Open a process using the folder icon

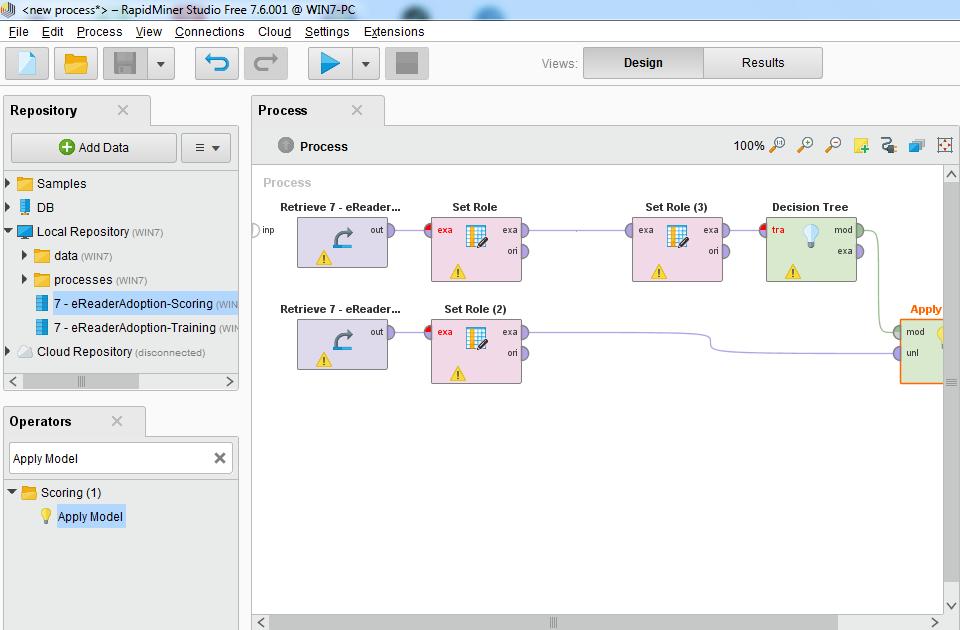pyautogui.click(x=75, y=63)
